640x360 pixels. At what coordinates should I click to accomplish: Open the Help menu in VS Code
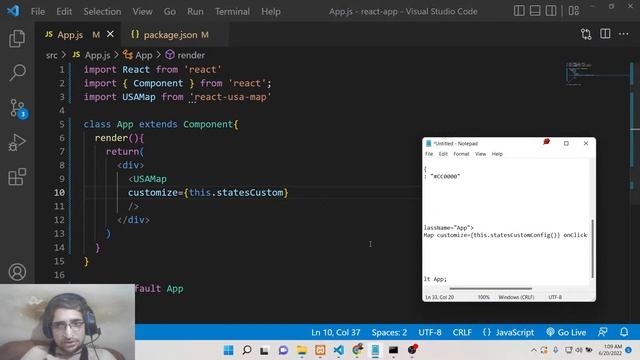coord(271,11)
